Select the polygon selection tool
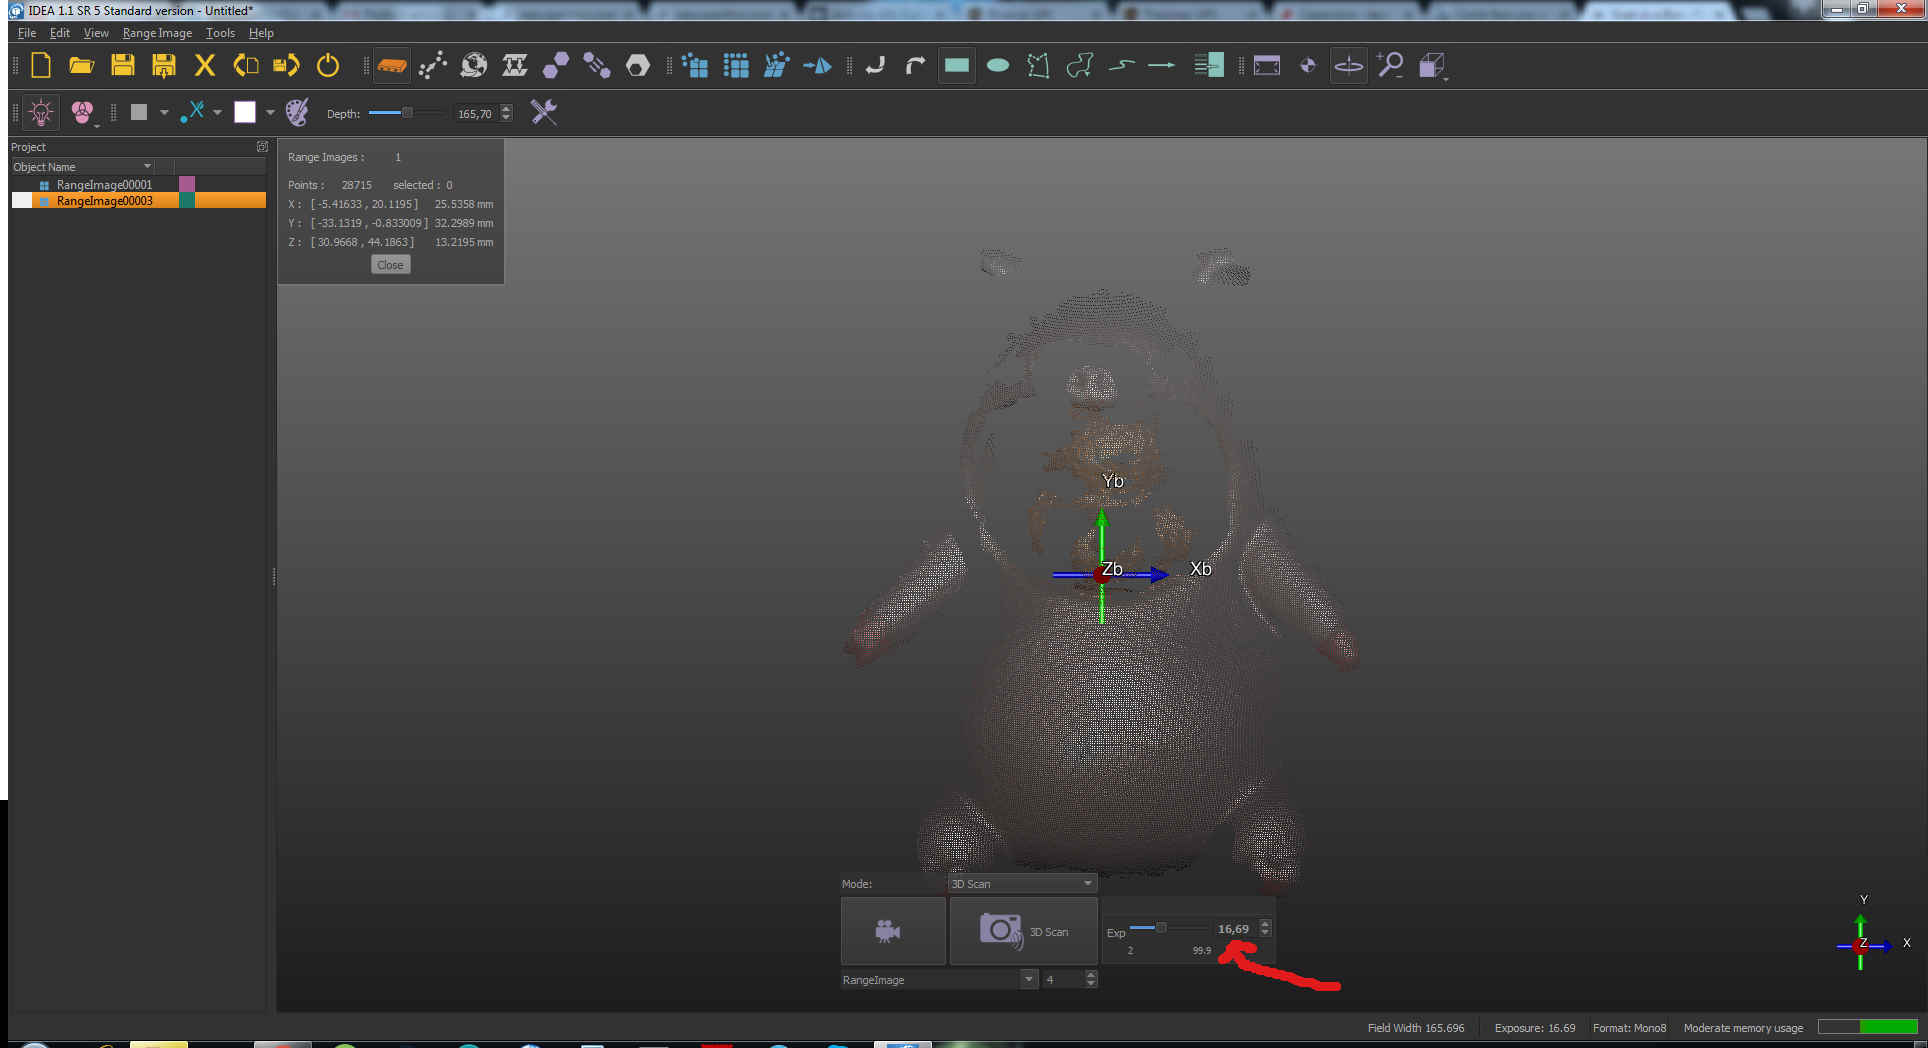1928x1048 pixels. tap(1038, 66)
